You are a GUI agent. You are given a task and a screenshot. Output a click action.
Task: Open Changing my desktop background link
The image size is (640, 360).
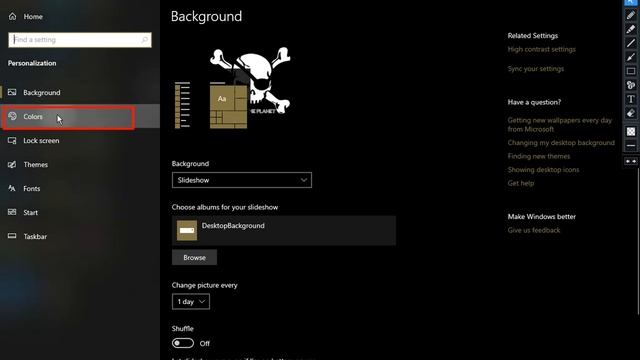(561, 143)
